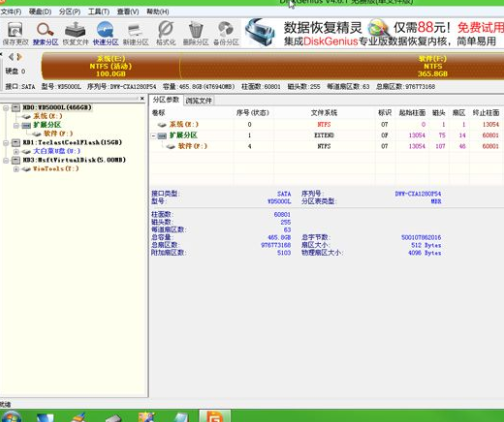Click the drive icon beside 系统(E:) in tree

(26, 116)
